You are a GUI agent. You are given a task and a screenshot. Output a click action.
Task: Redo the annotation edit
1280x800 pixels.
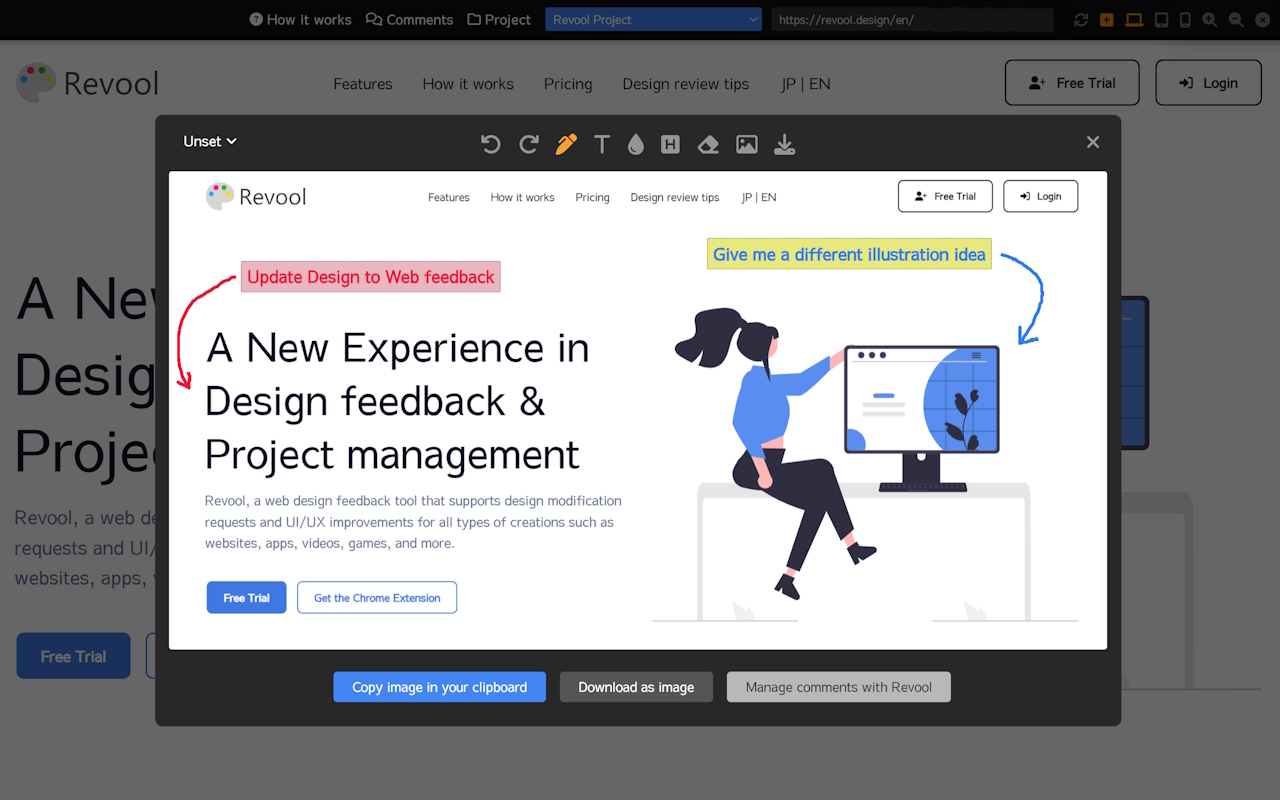tap(529, 144)
